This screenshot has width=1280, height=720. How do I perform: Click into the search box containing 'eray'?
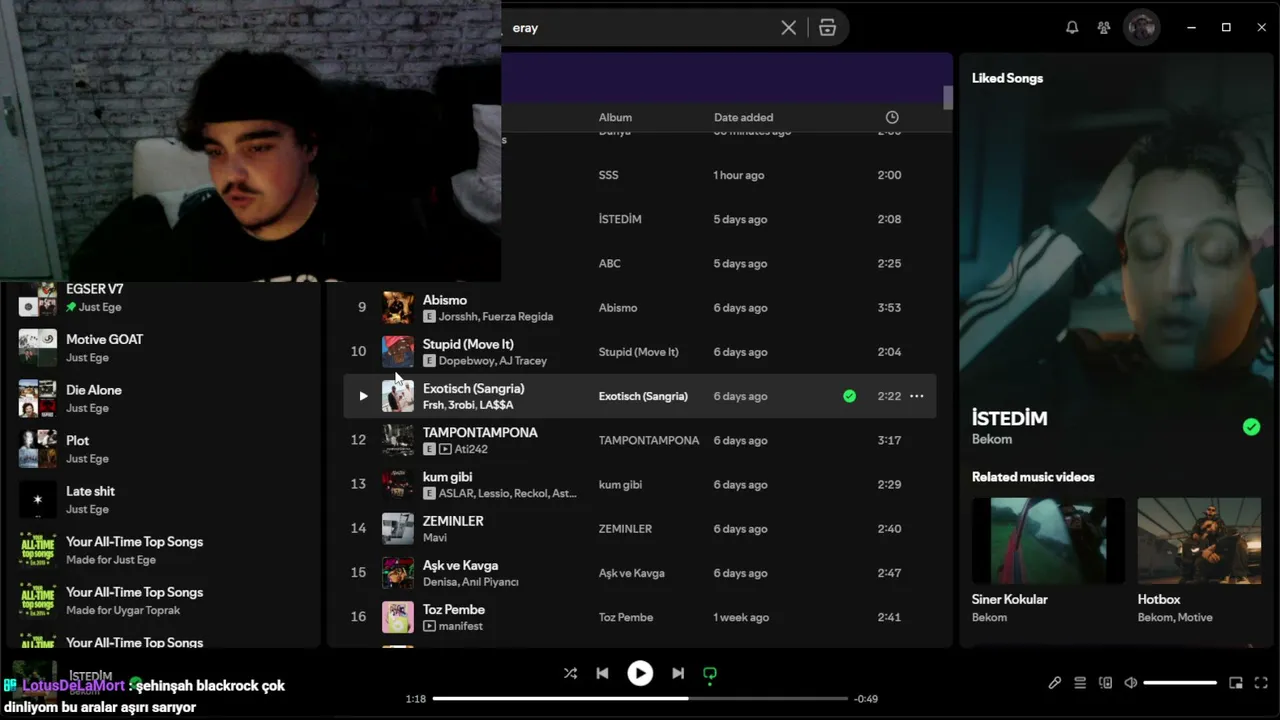pos(640,28)
